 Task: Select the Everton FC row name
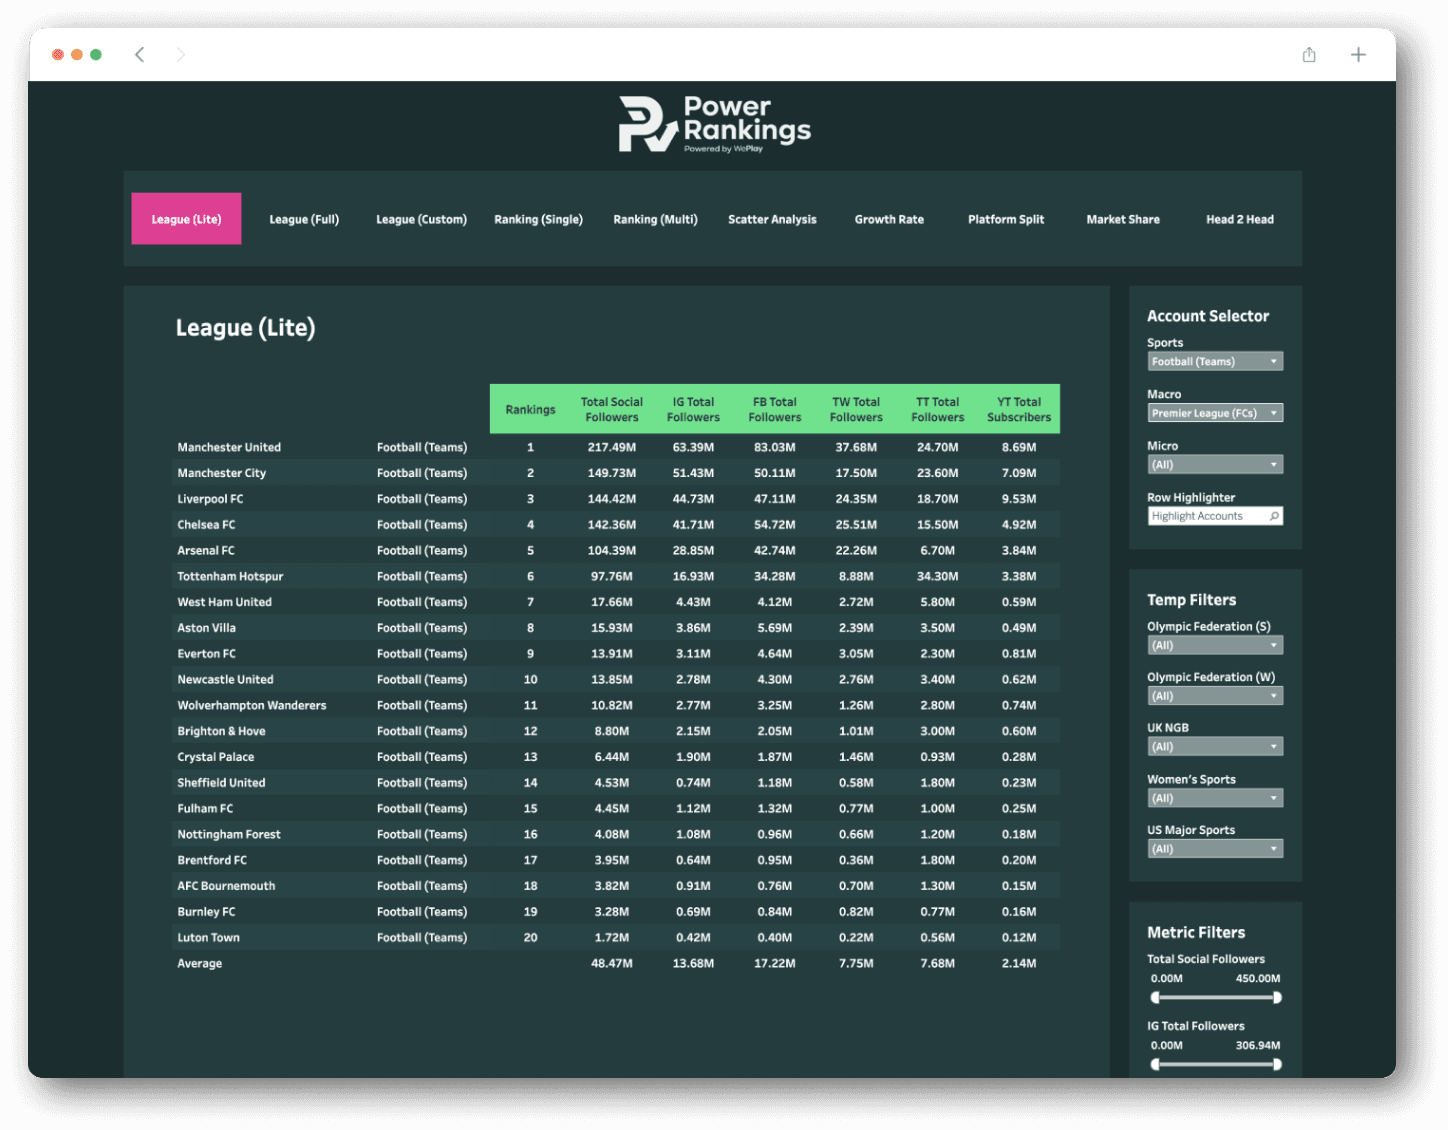(207, 654)
